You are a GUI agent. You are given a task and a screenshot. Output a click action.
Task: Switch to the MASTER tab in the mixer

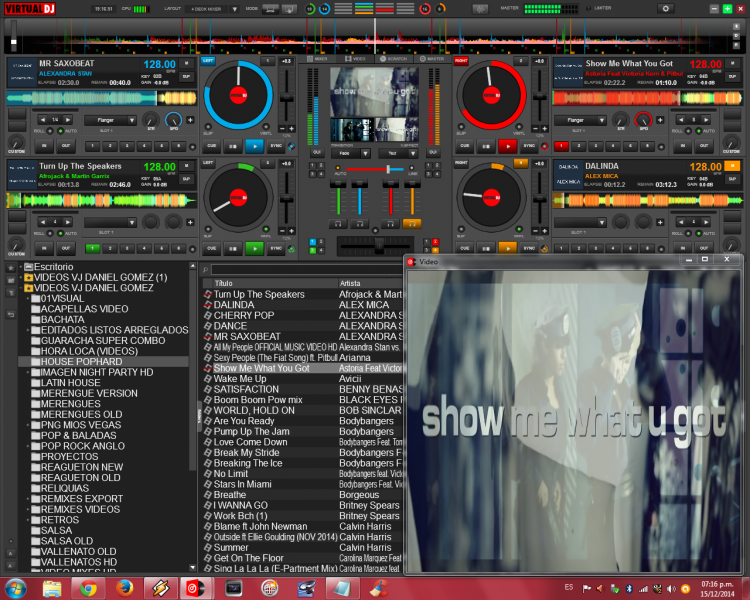click(x=434, y=58)
